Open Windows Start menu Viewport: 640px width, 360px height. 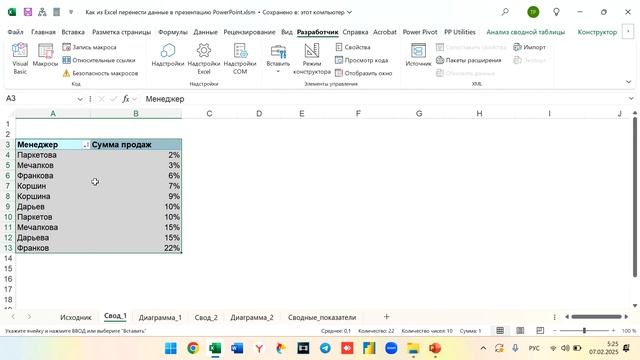coord(171,348)
